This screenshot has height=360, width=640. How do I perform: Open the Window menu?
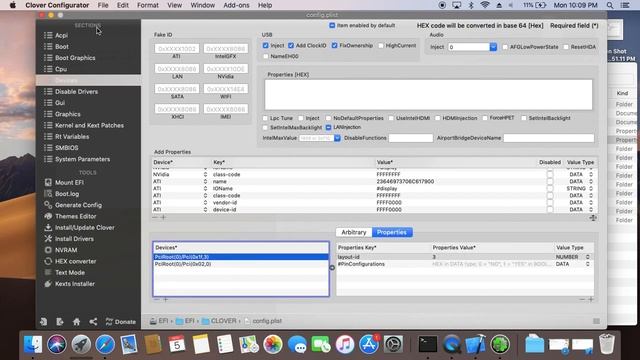click(202, 5)
